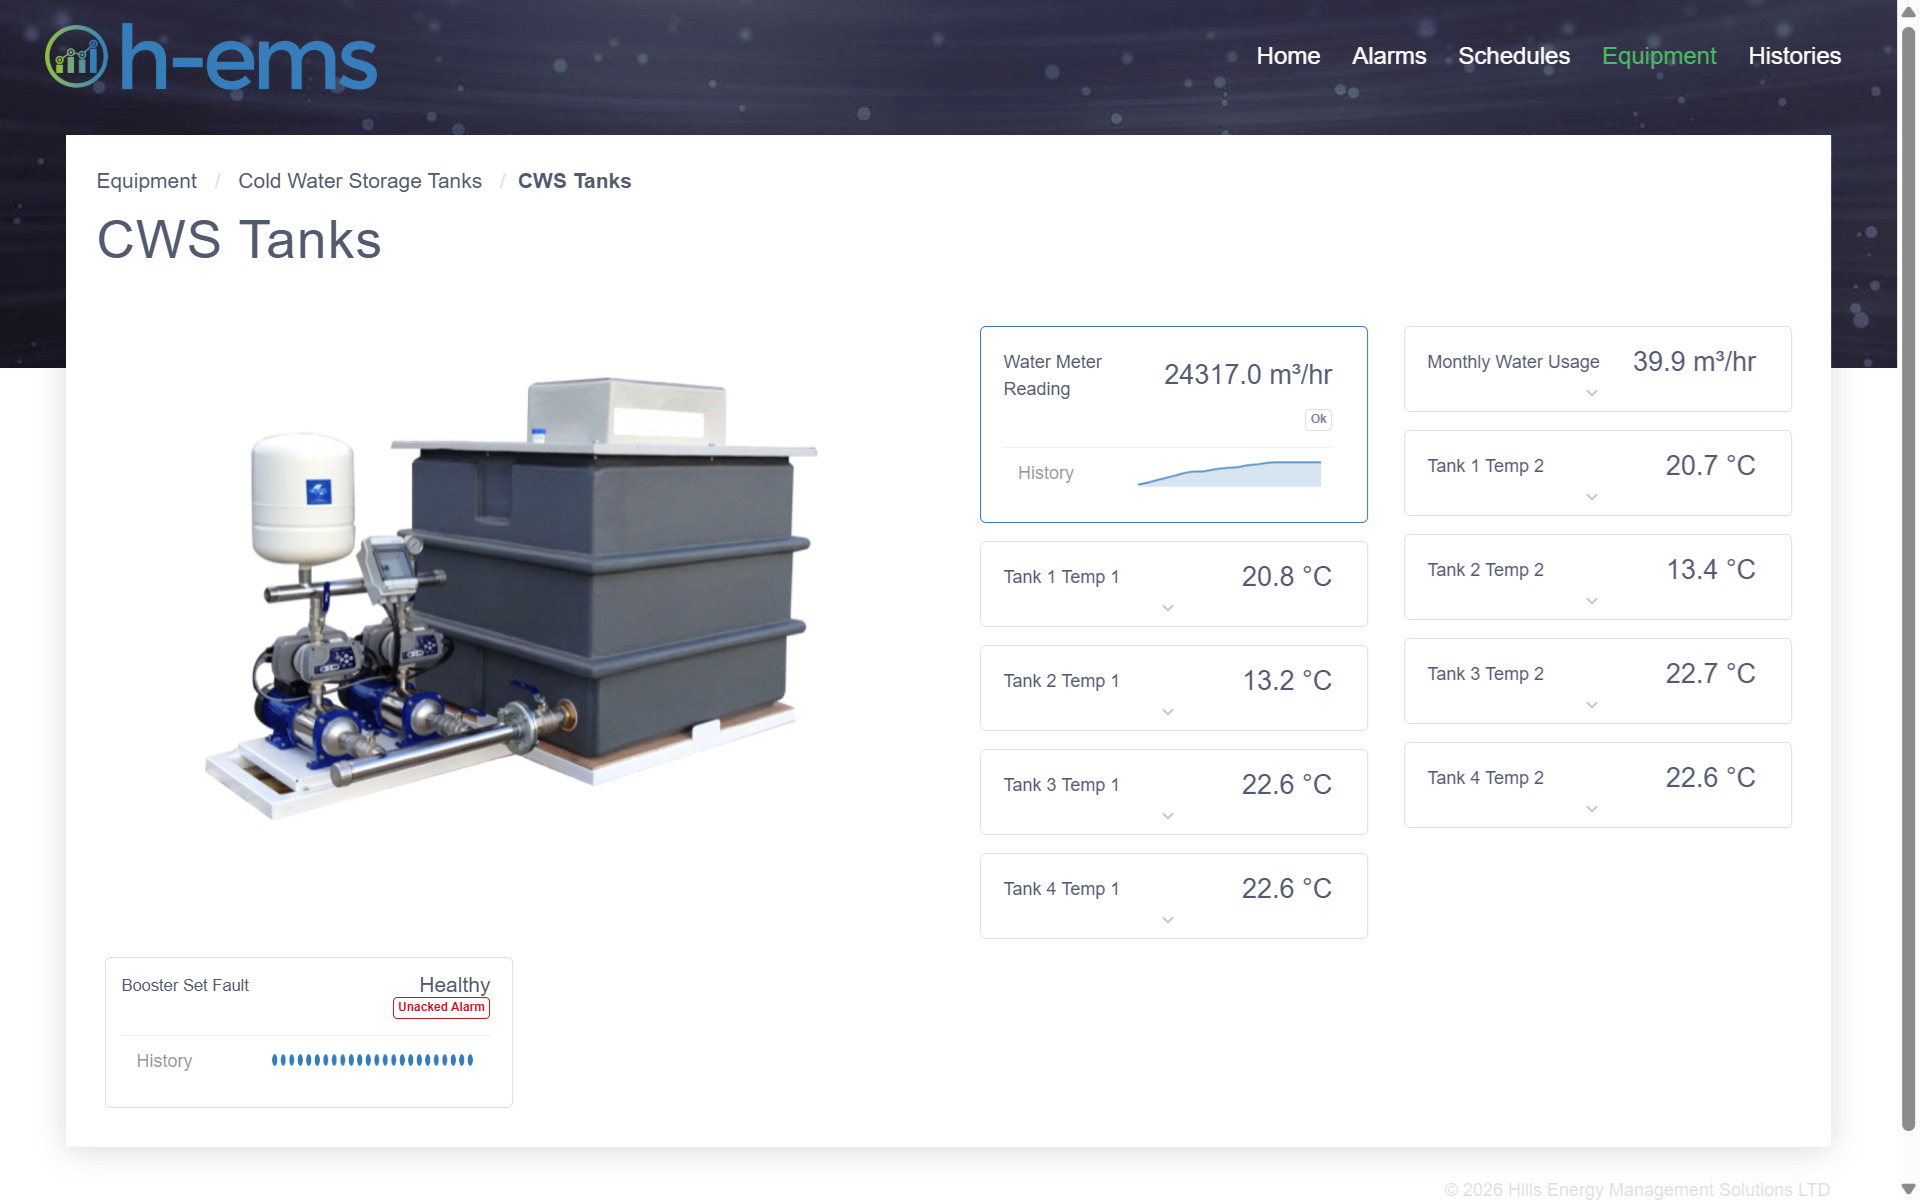Image resolution: width=1920 pixels, height=1200 pixels.
Task: Open the Histories navigation item
Action: pyautogui.click(x=1794, y=56)
